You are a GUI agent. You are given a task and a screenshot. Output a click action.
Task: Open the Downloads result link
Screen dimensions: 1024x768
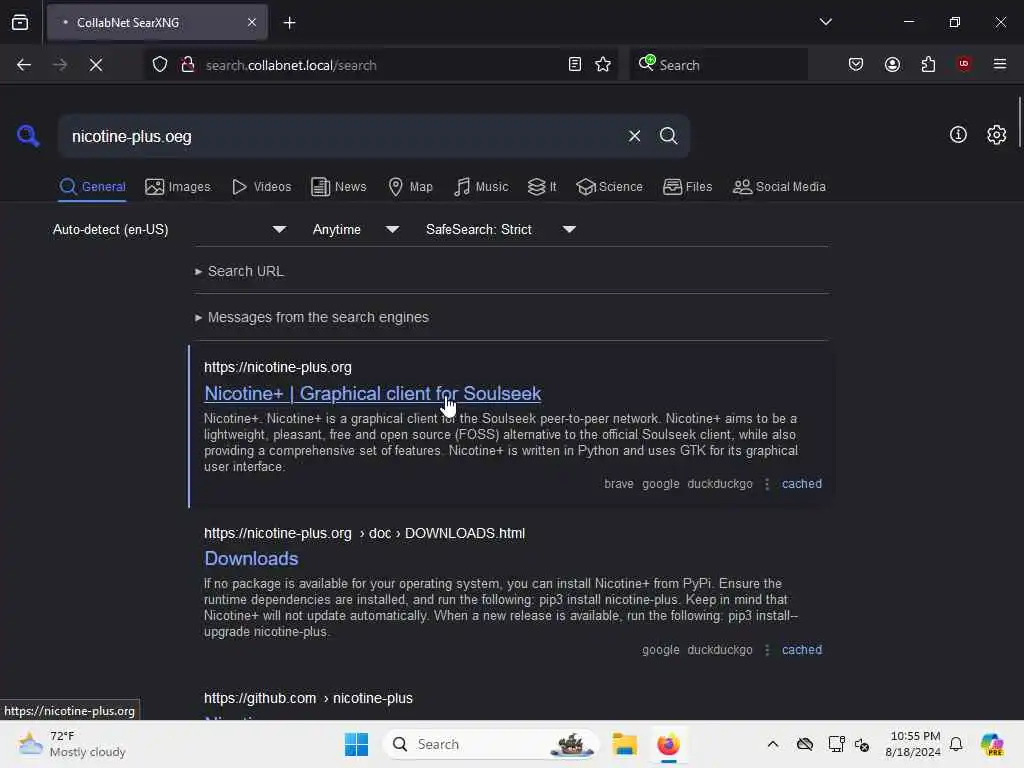[x=251, y=559]
